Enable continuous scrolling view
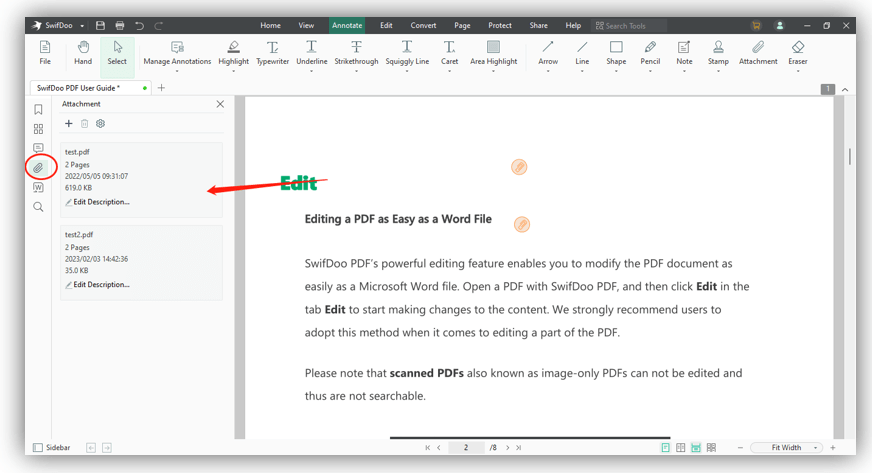 (x=696, y=447)
